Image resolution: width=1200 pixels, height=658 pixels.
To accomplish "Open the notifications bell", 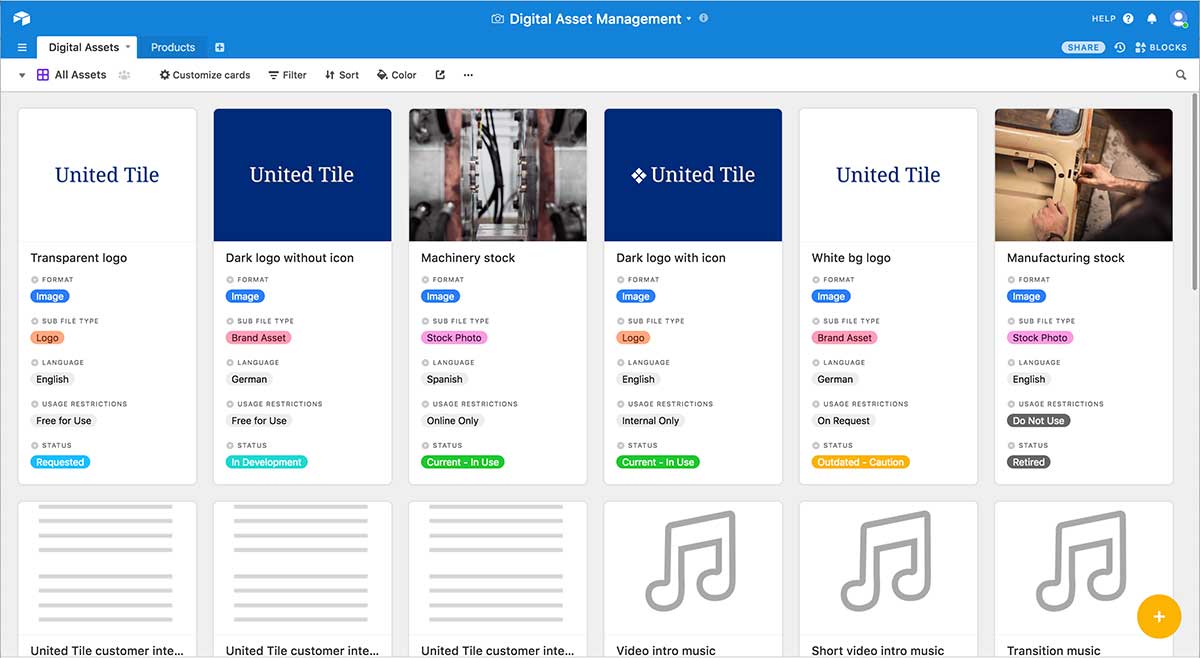I will point(1152,18).
